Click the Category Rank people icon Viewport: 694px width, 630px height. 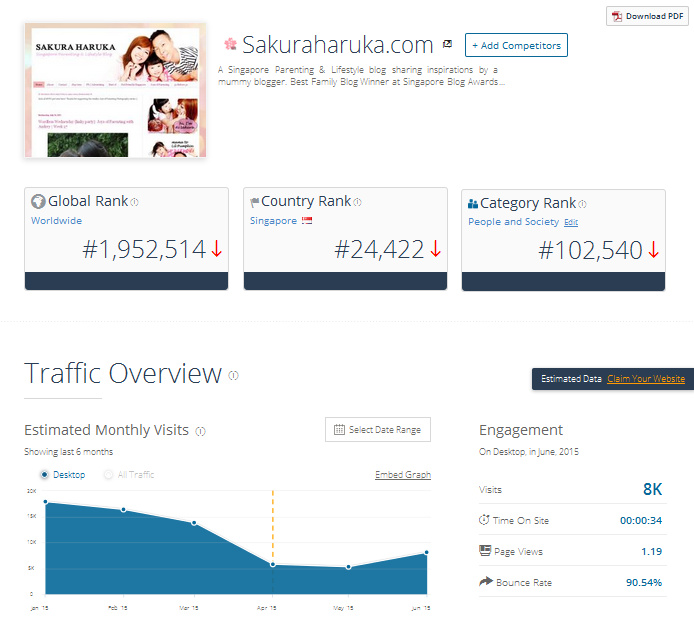[473, 204]
